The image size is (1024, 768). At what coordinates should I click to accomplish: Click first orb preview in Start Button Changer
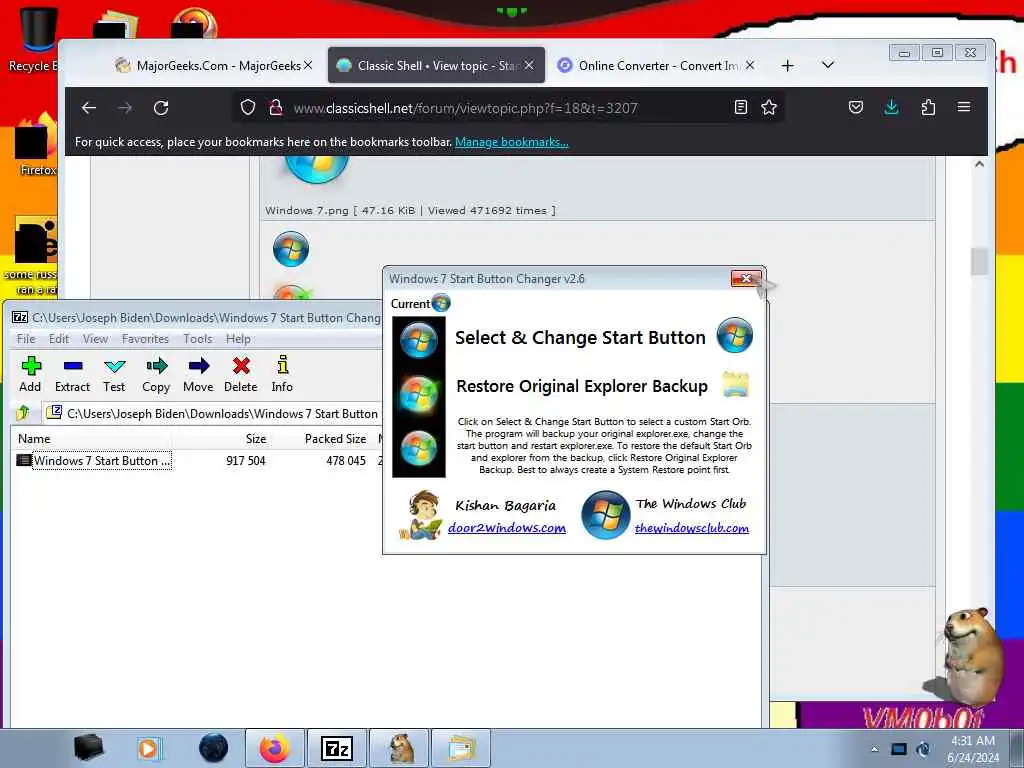[419, 340]
